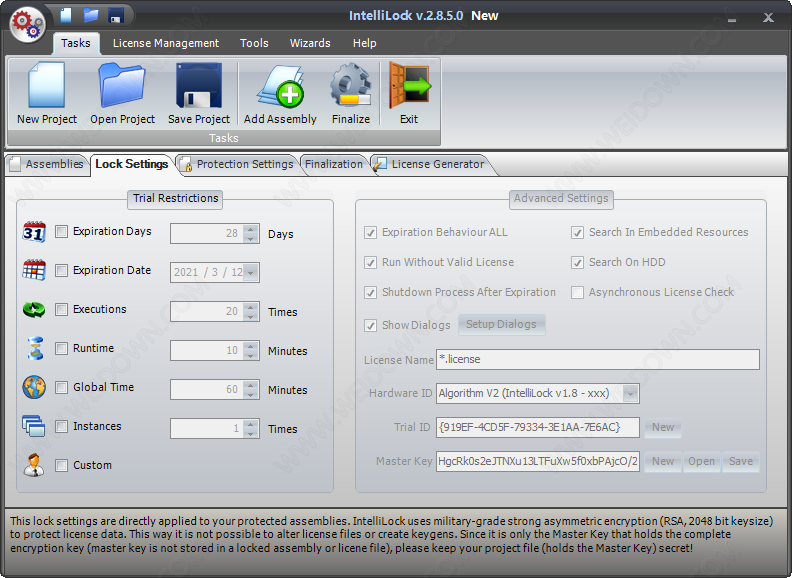The height and width of the screenshot is (578, 792).
Task: Click the License Name input field
Action: coord(598,359)
